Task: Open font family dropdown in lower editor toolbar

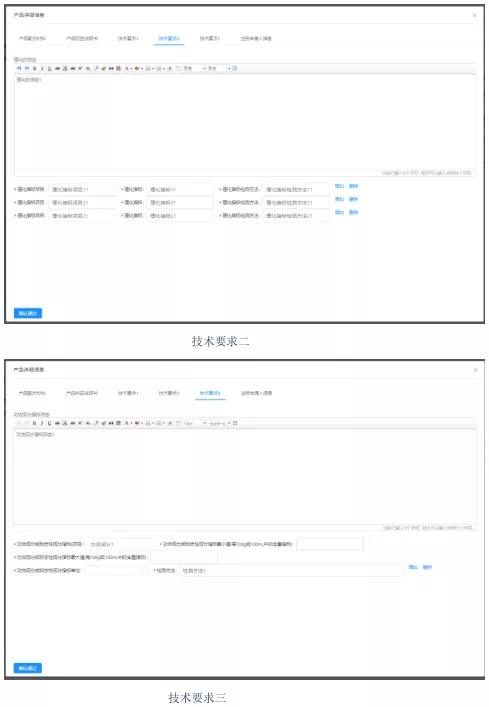Action: tap(195, 423)
